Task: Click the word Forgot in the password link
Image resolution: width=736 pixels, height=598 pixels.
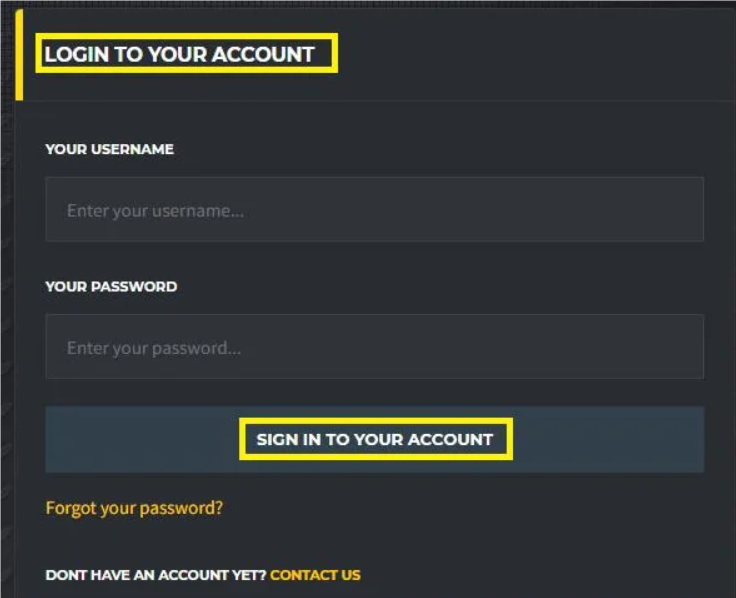Action: [x=71, y=508]
